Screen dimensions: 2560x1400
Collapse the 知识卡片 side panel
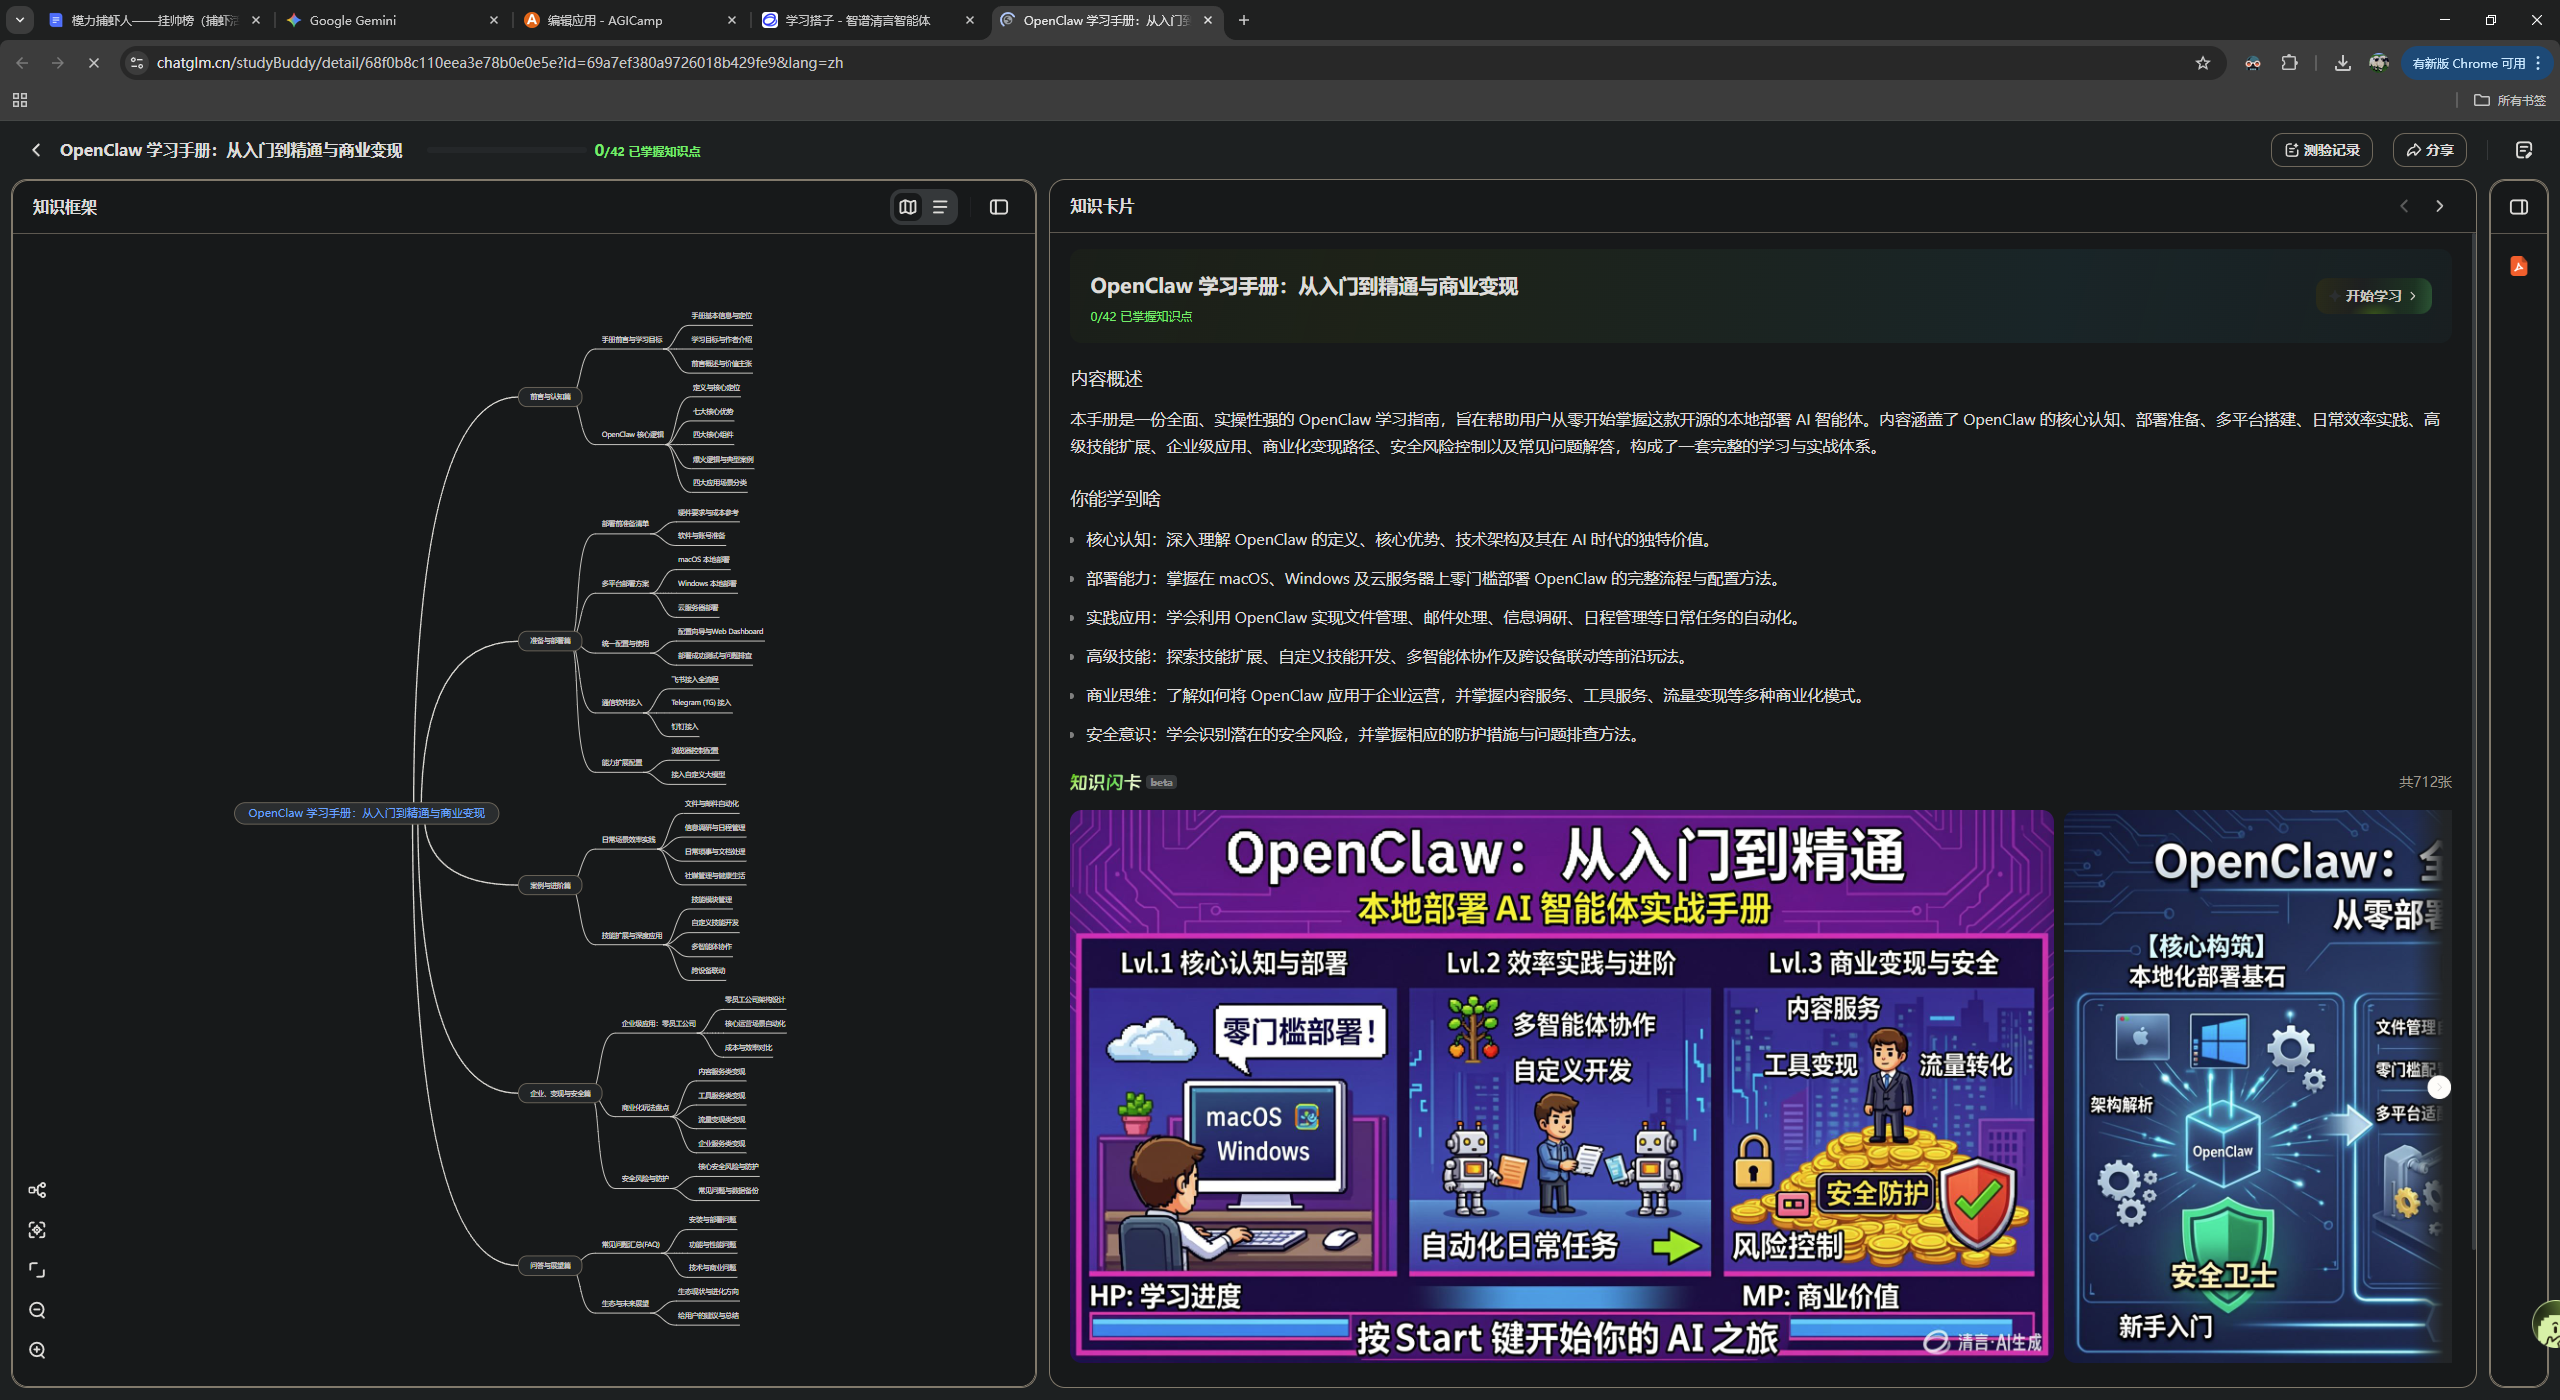coord(2517,206)
